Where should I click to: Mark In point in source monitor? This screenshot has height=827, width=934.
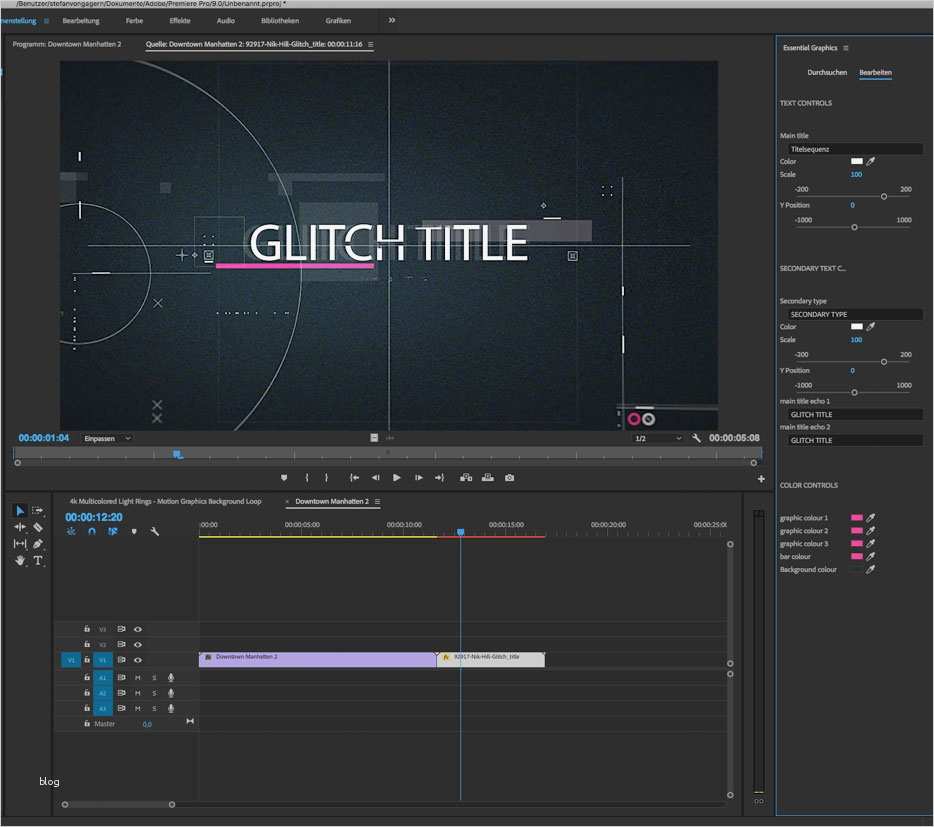(307, 478)
